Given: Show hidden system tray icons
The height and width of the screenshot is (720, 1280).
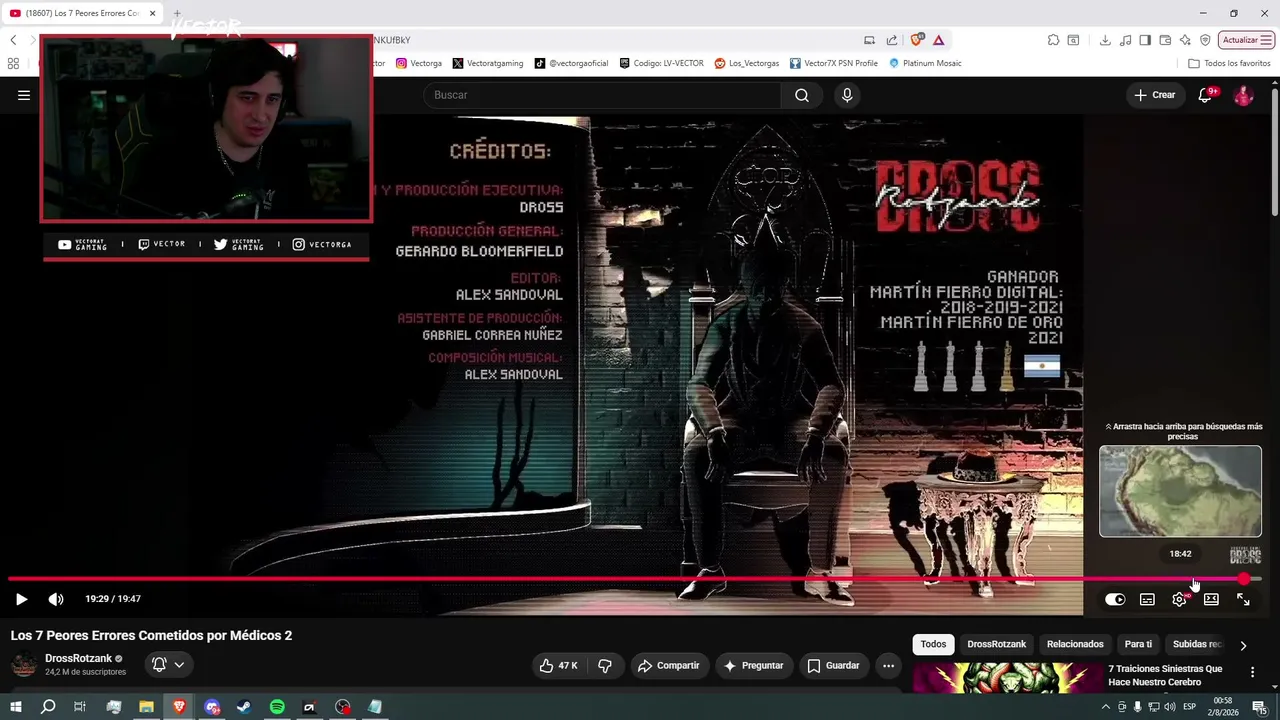Looking at the screenshot, I should (x=1105, y=707).
